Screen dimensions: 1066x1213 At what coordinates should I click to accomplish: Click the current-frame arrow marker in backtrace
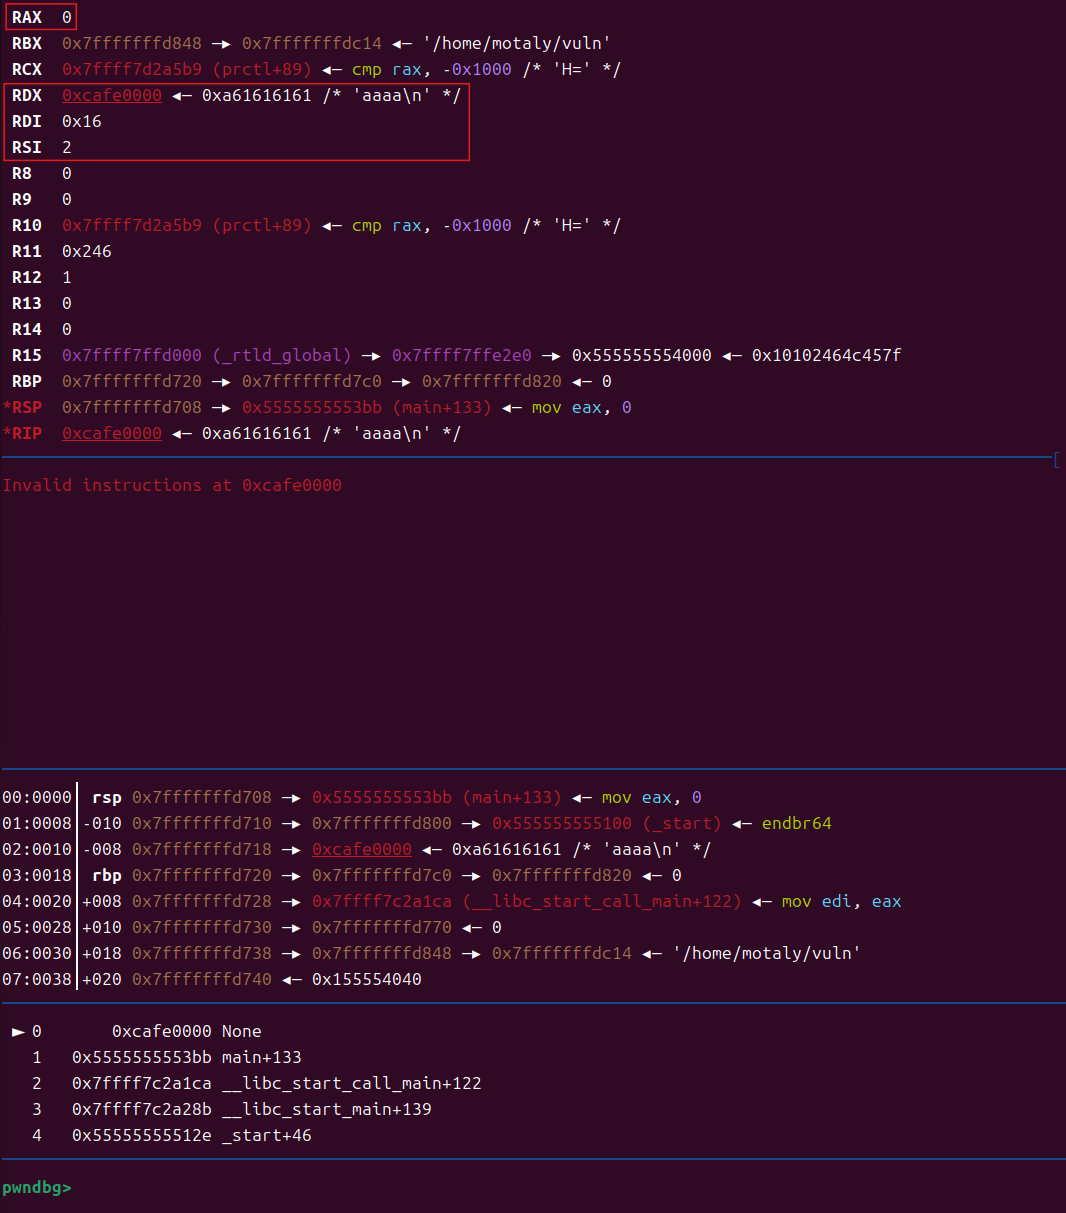[x=18, y=1031]
